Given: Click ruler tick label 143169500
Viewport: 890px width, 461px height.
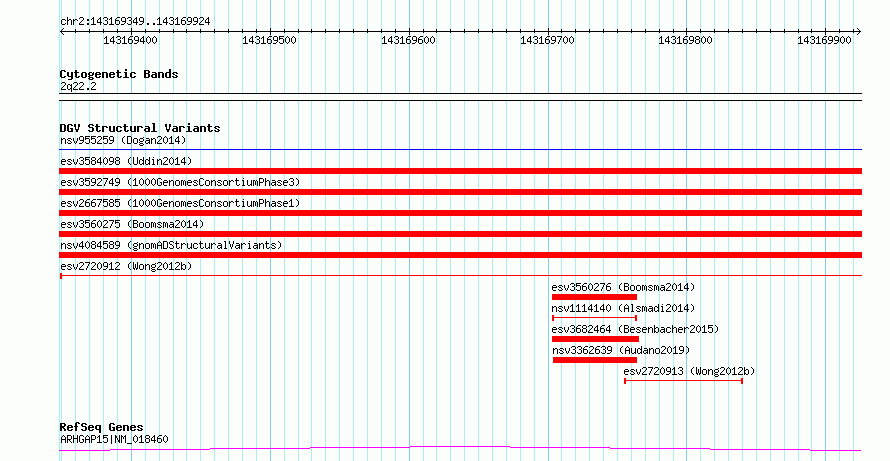Looking at the screenshot, I should (269, 40).
